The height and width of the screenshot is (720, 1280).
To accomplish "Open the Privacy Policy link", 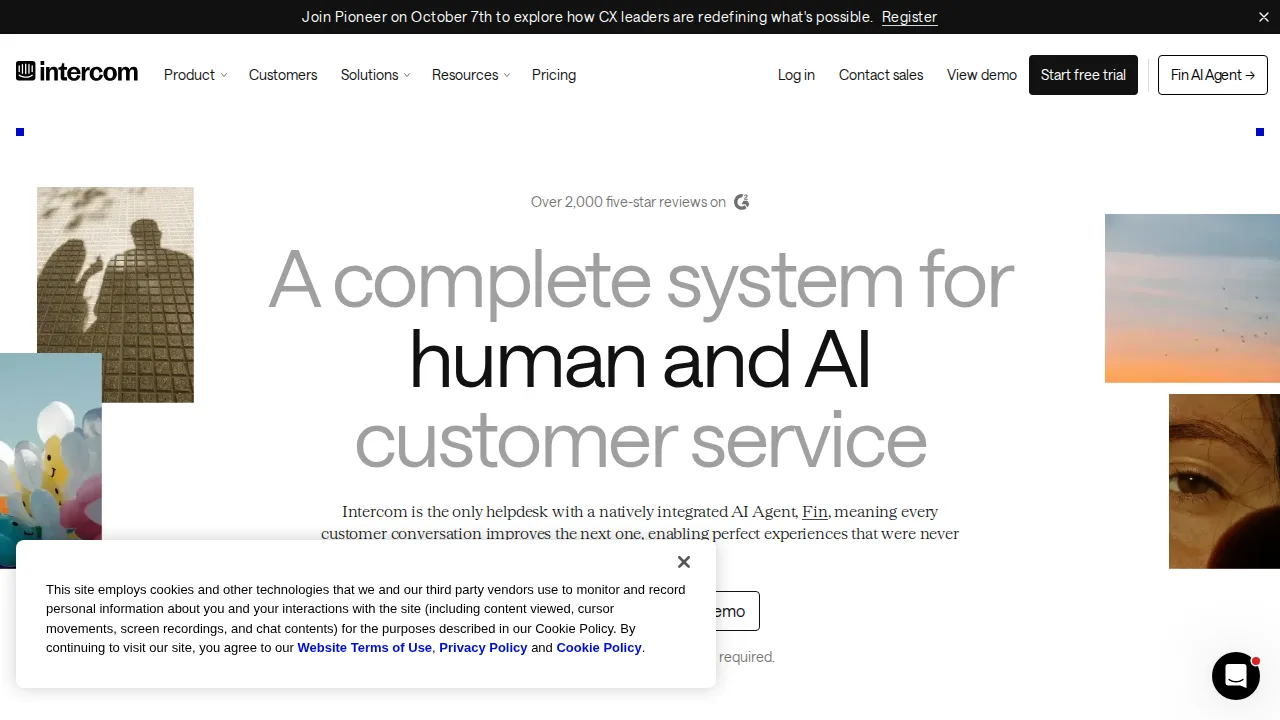I will (483, 648).
